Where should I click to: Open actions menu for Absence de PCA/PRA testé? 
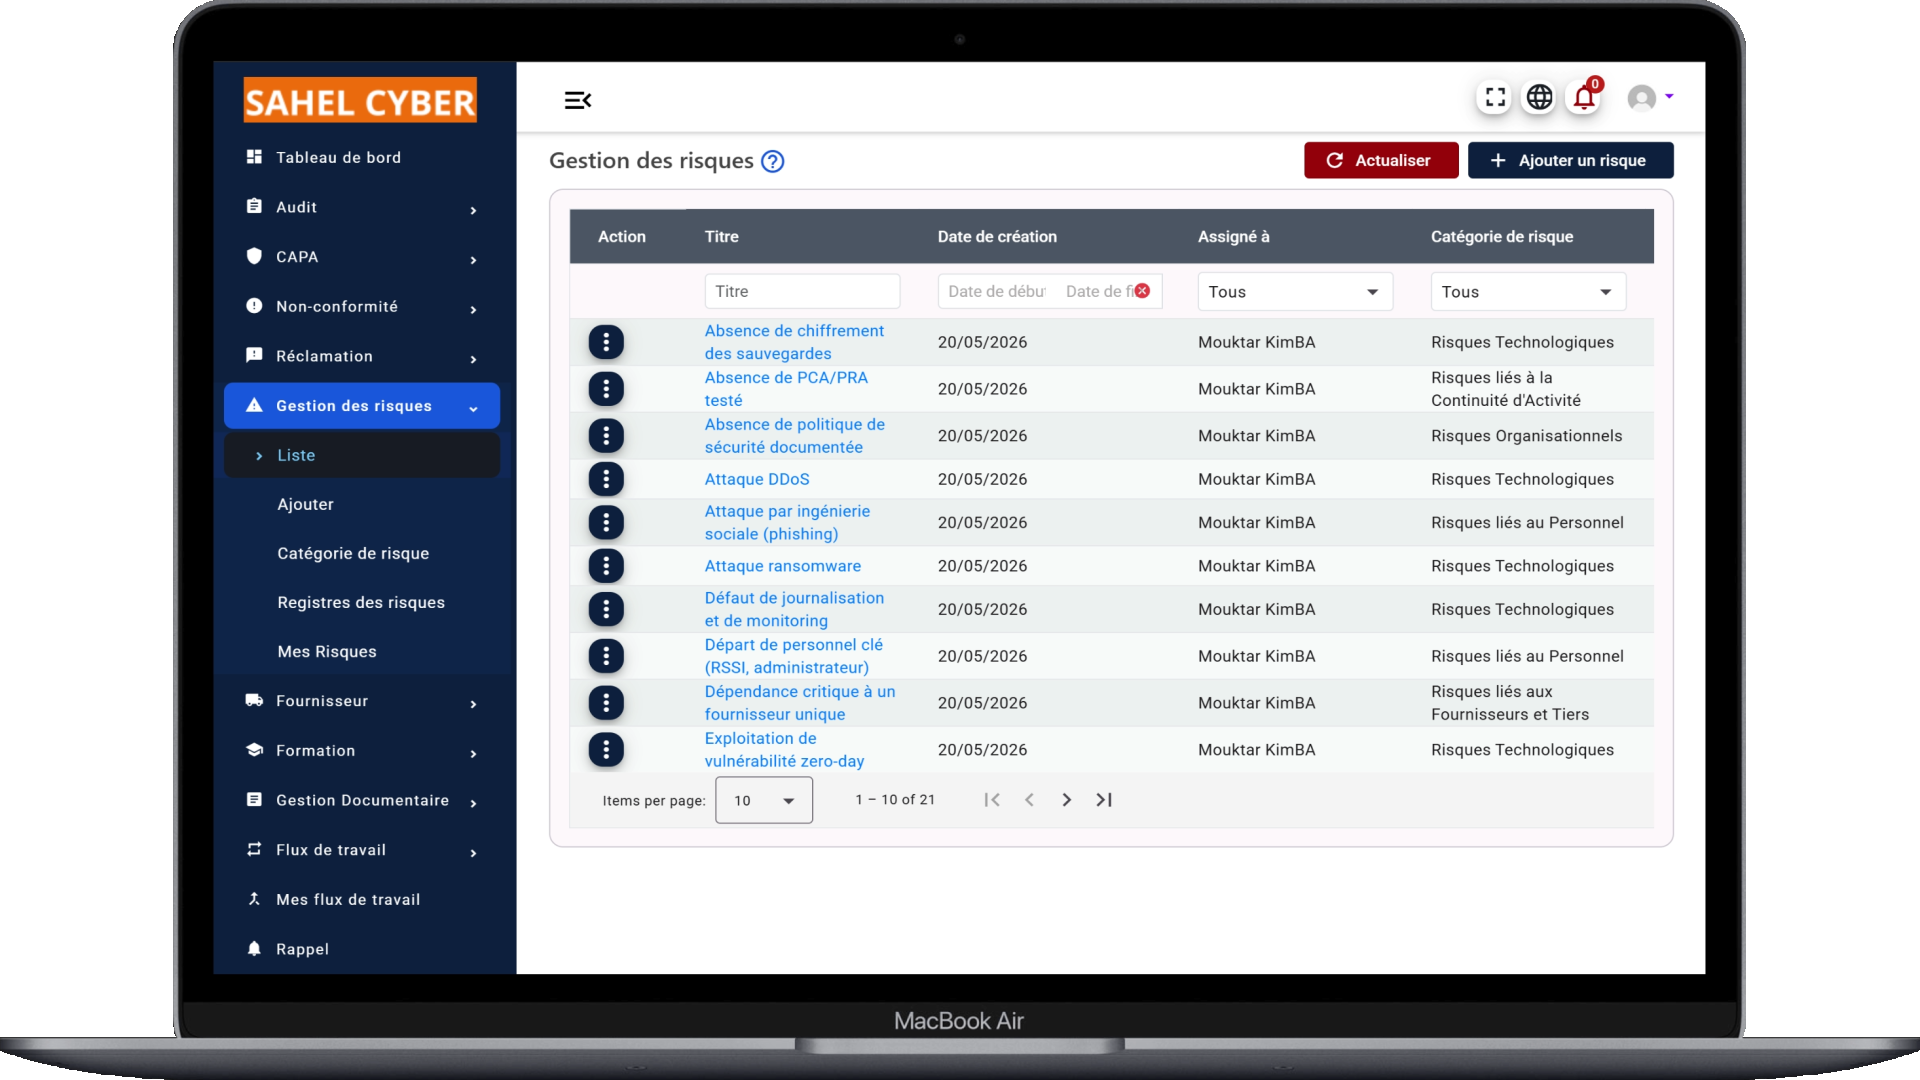[606, 389]
